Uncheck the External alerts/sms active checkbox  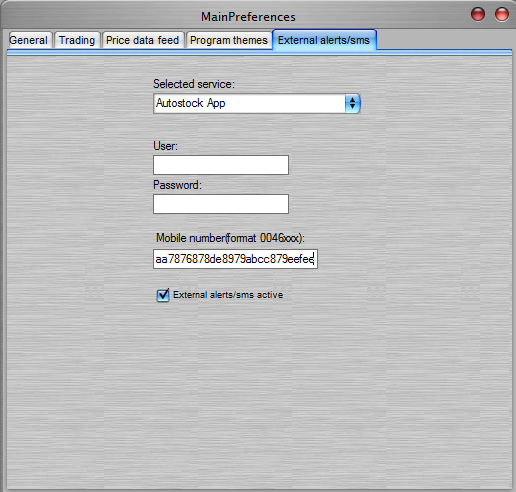click(163, 295)
